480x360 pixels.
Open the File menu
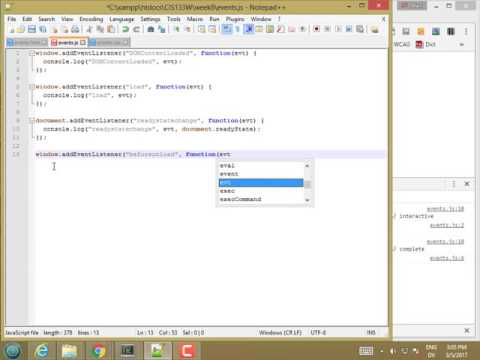12,19
